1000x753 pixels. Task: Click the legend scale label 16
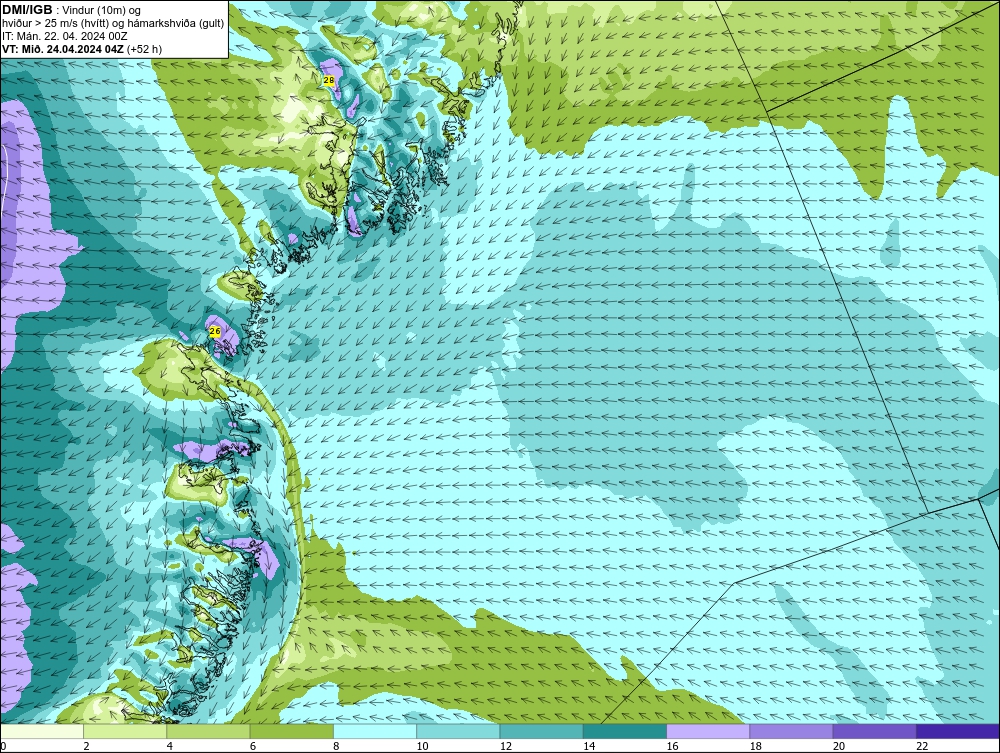672,747
